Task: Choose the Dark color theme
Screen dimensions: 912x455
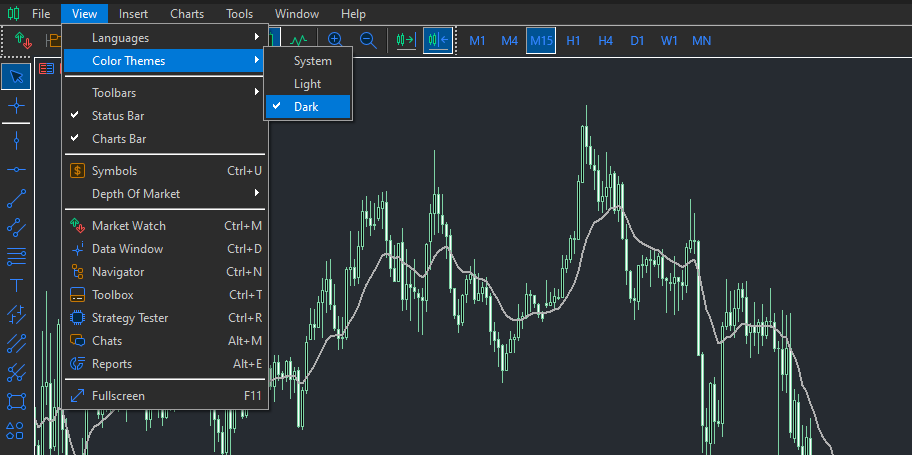Action: coord(308,106)
